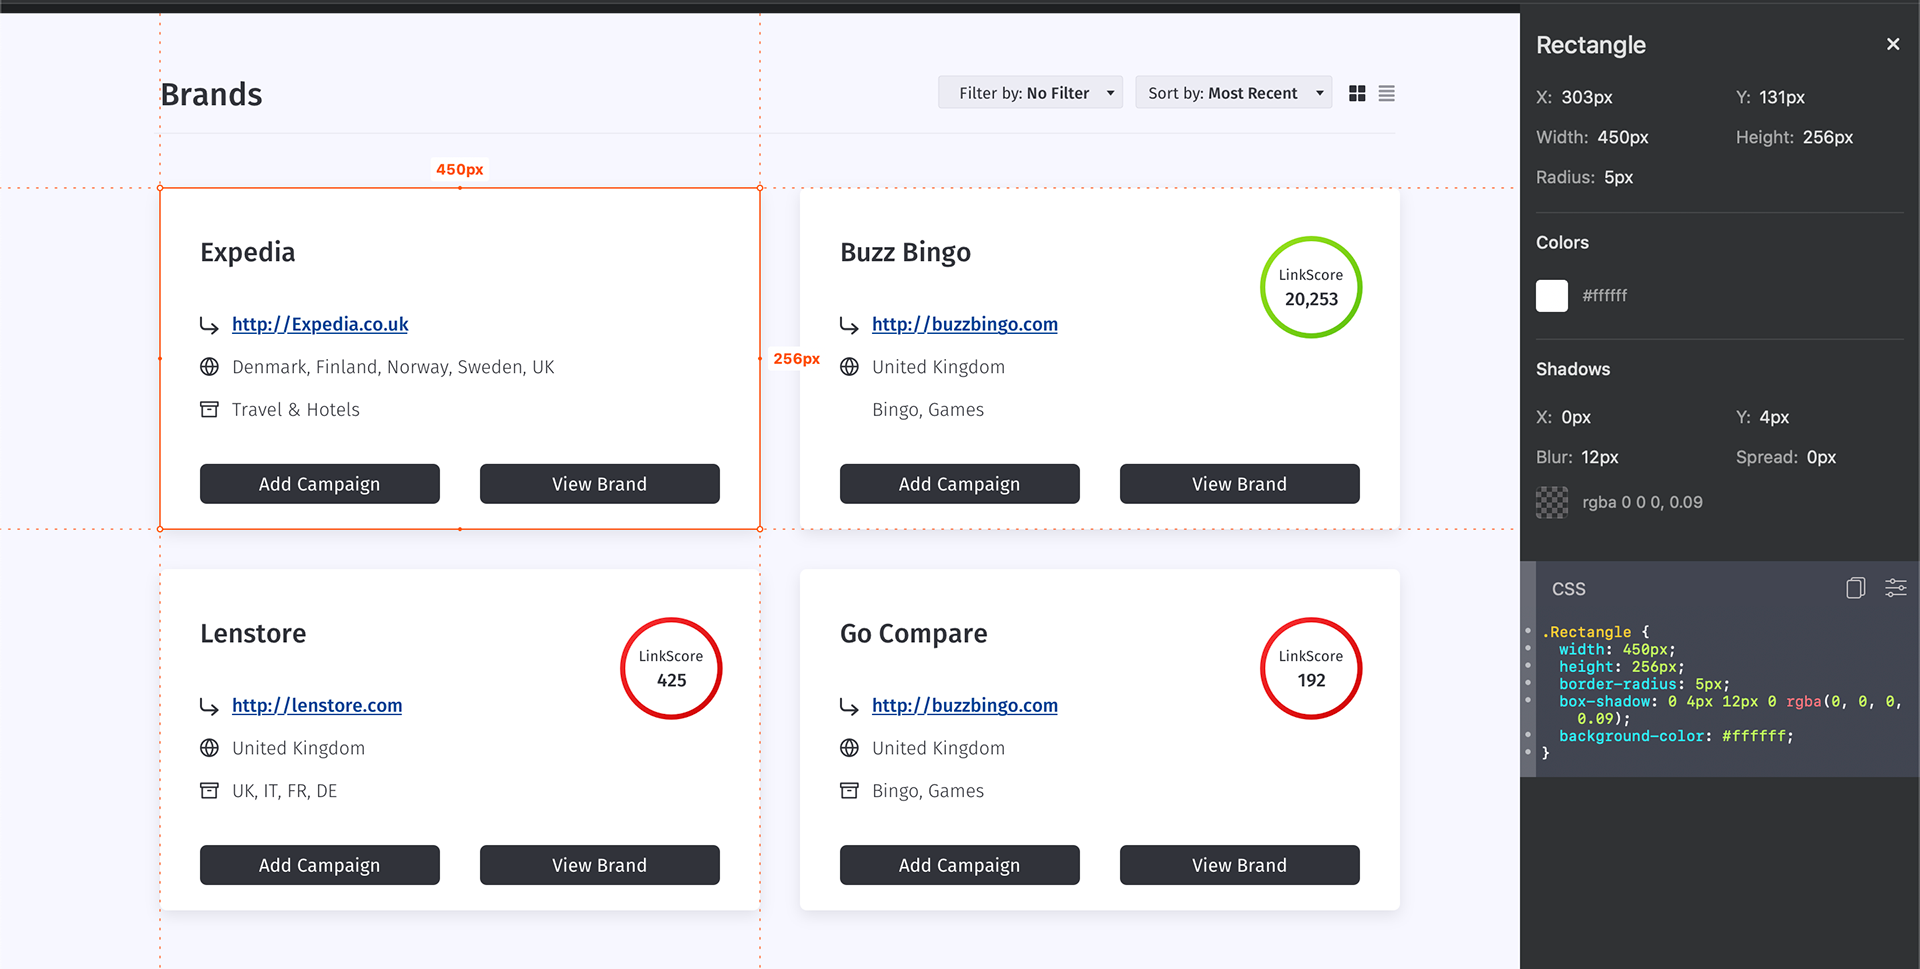Click Buzz Bingo LinkScore 20,253 circle
Screen dimensions: 1920x969
coord(1311,287)
